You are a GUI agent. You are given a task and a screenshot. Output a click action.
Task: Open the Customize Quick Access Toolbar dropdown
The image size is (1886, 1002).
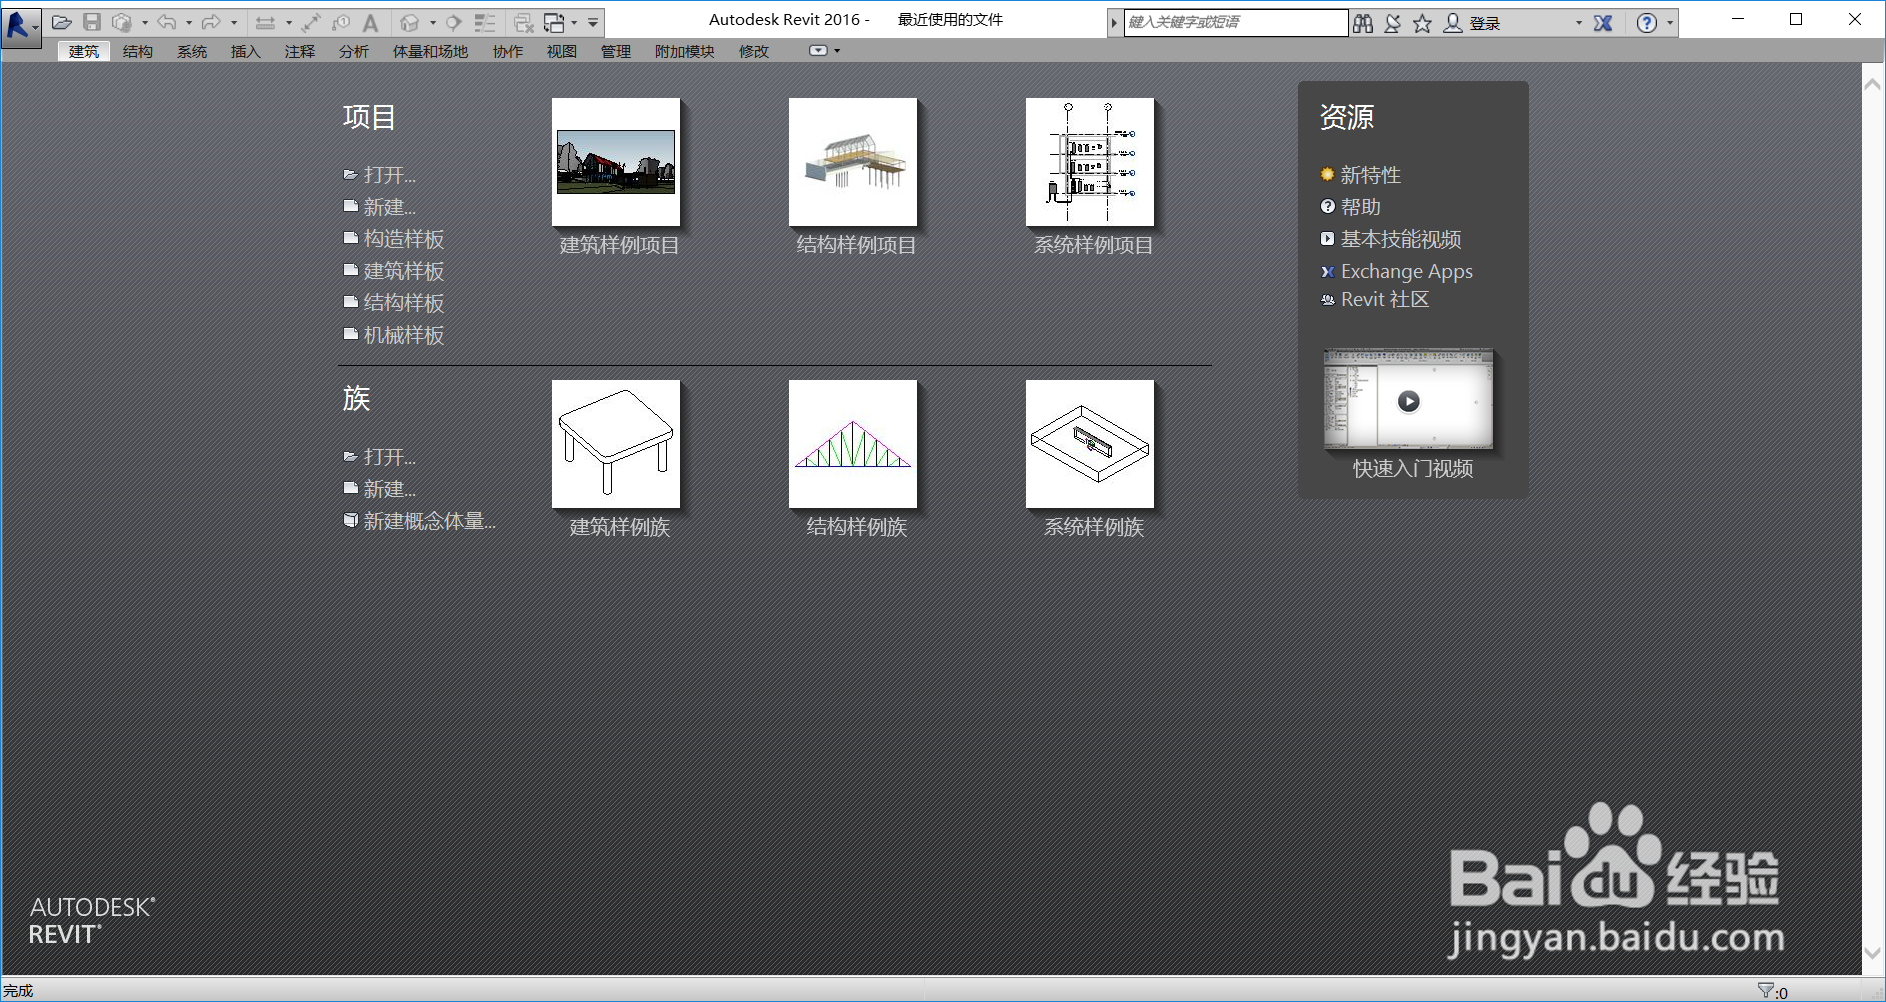tap(593, 22)
